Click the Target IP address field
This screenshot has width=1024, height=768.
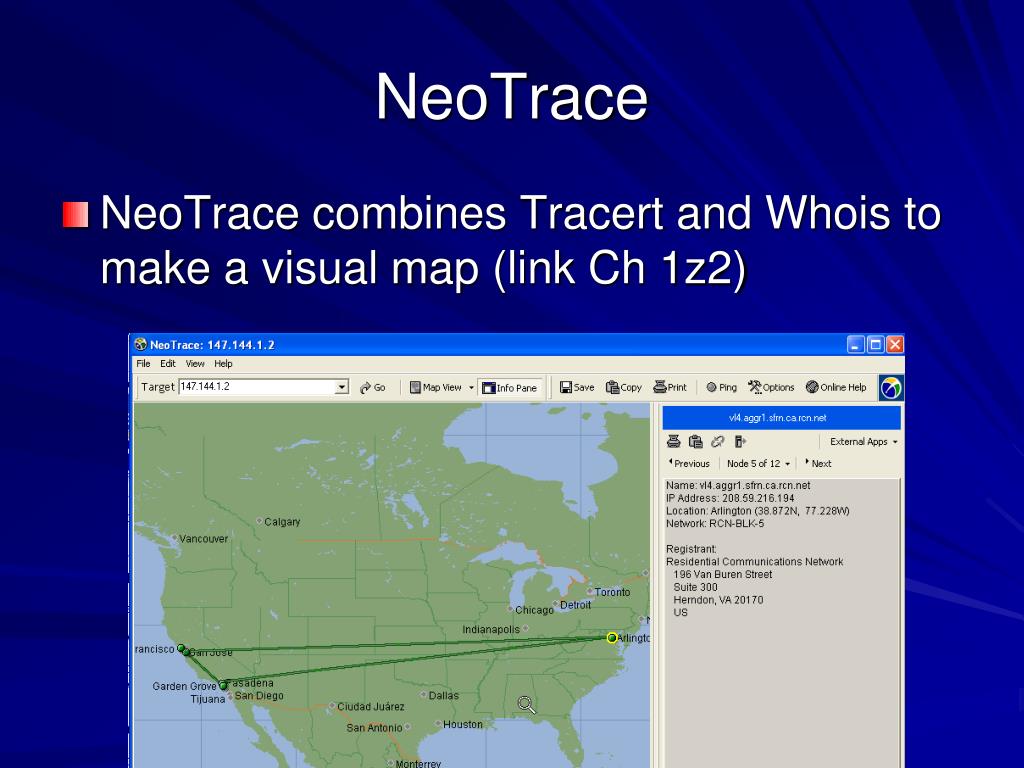click(x=257, y=387)
